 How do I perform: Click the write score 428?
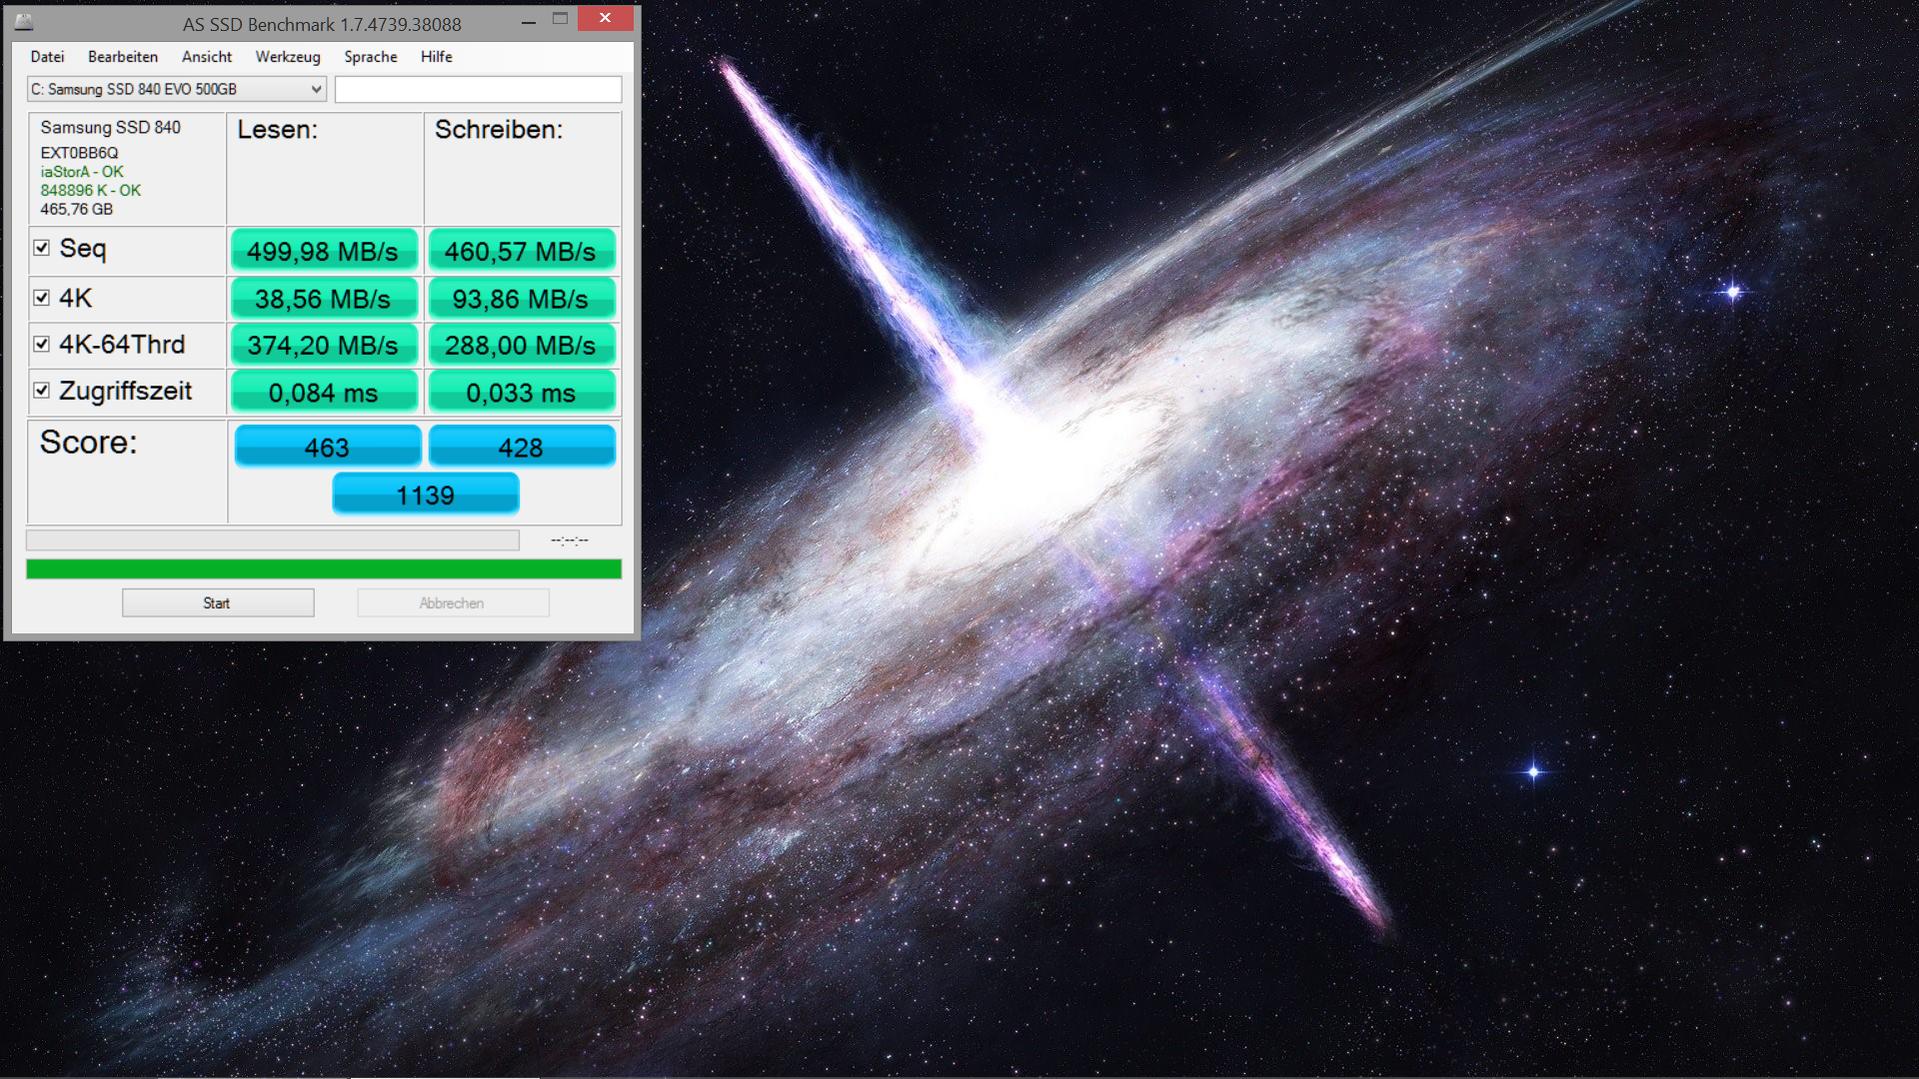(521, 446)
